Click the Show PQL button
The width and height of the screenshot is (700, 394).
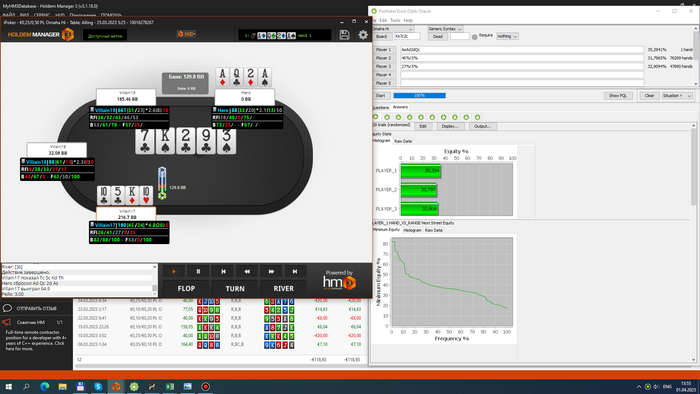[x=618, y=95]
